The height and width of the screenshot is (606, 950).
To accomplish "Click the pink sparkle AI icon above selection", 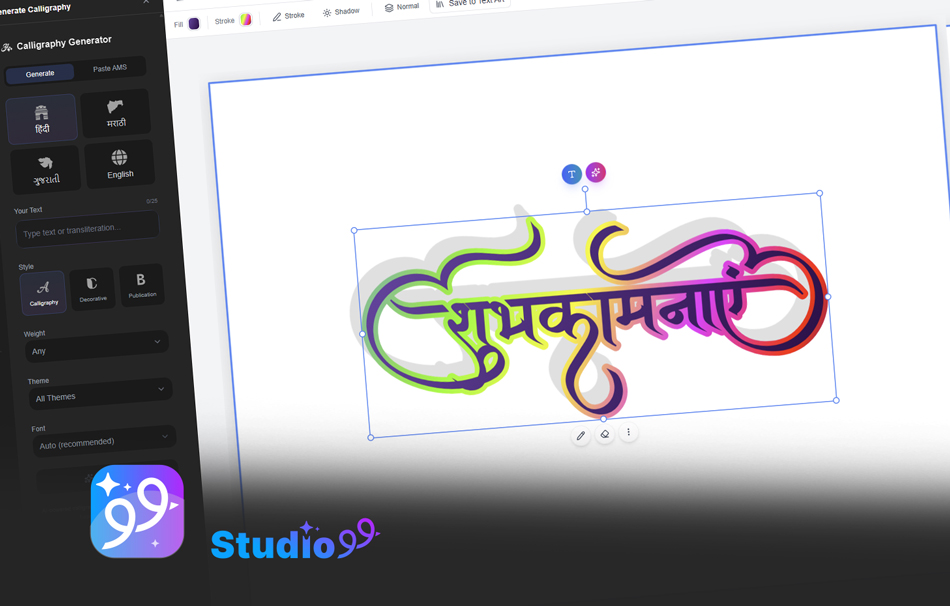I will (596, 172).
